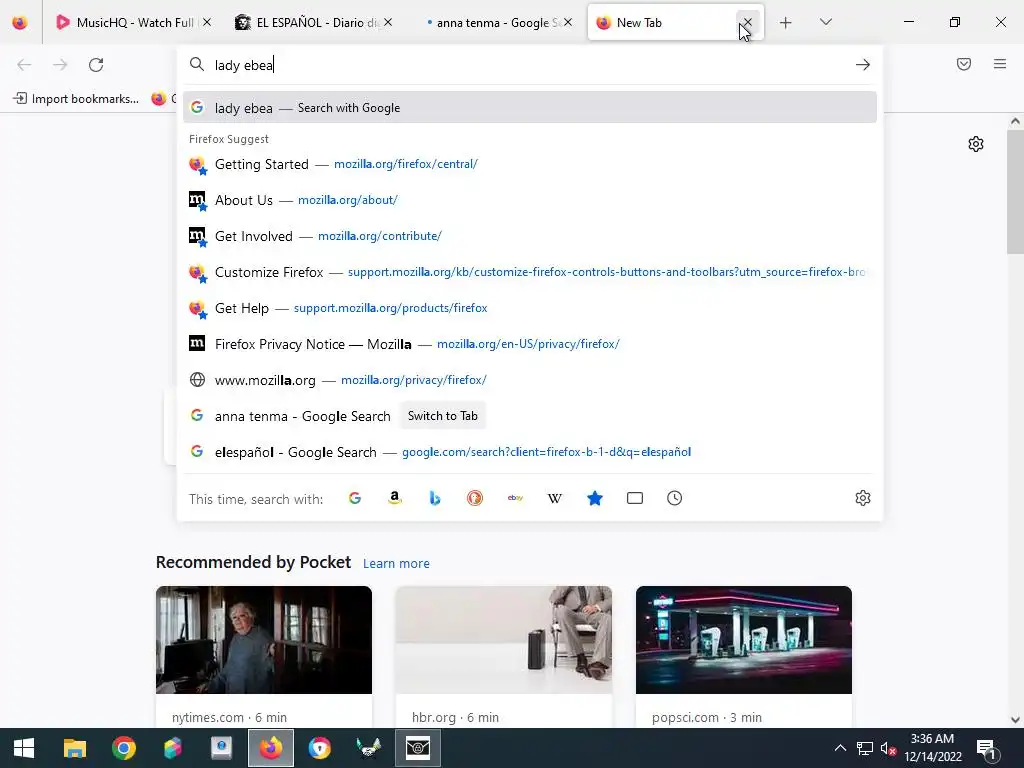Search within open tabs icon
This screenshot has width=1024, height=768.
click(x=635, y=498)
